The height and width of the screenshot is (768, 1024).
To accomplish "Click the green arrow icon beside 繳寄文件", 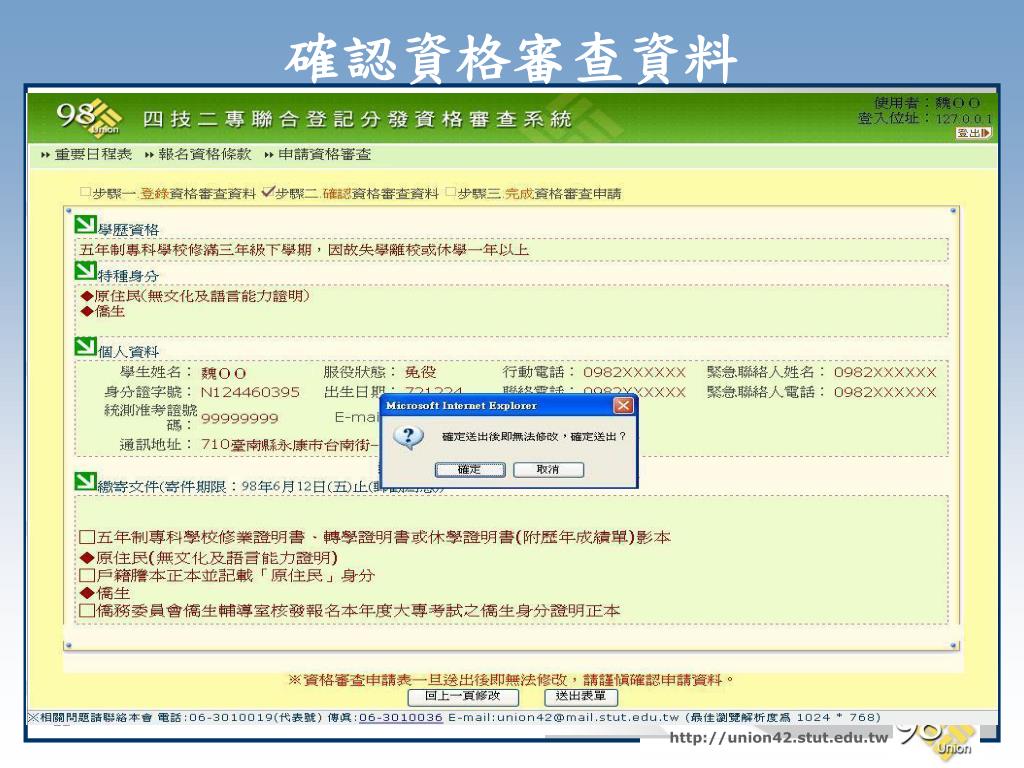I will coord(85,481).
